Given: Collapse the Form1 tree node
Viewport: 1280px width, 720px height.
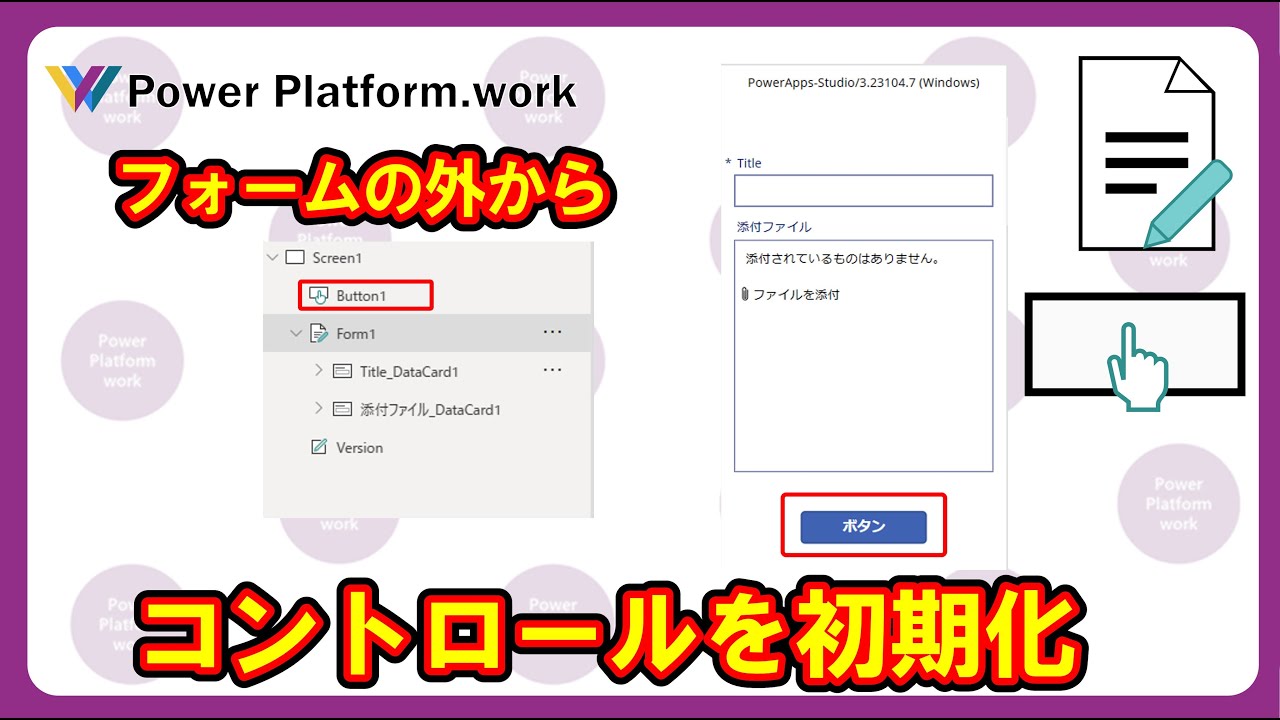Looking at the screenshot, I should click(x=295, y=334).
